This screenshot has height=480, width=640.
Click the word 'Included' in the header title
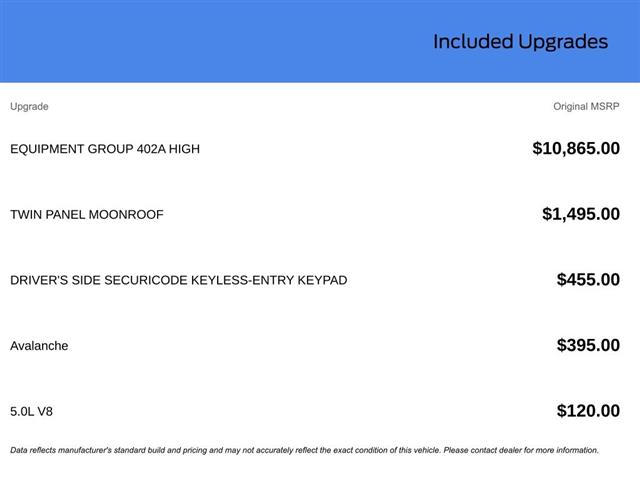tap(473, 42)
